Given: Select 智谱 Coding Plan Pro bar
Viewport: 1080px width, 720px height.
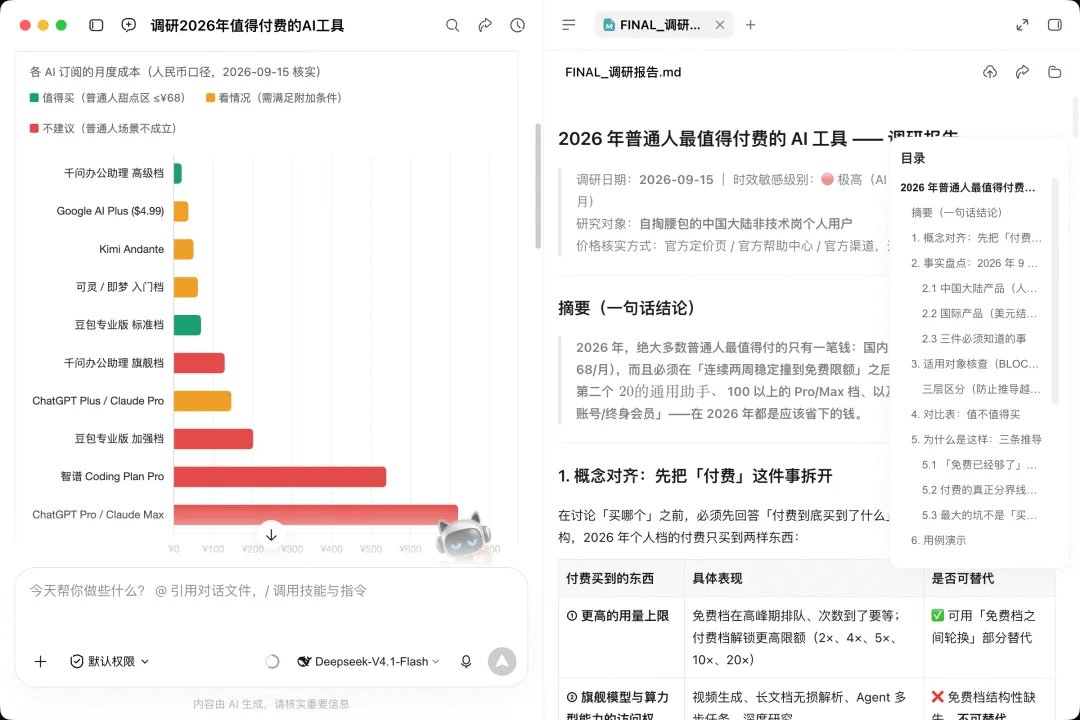Looking at the screenshot, I should tap(280, 477).
